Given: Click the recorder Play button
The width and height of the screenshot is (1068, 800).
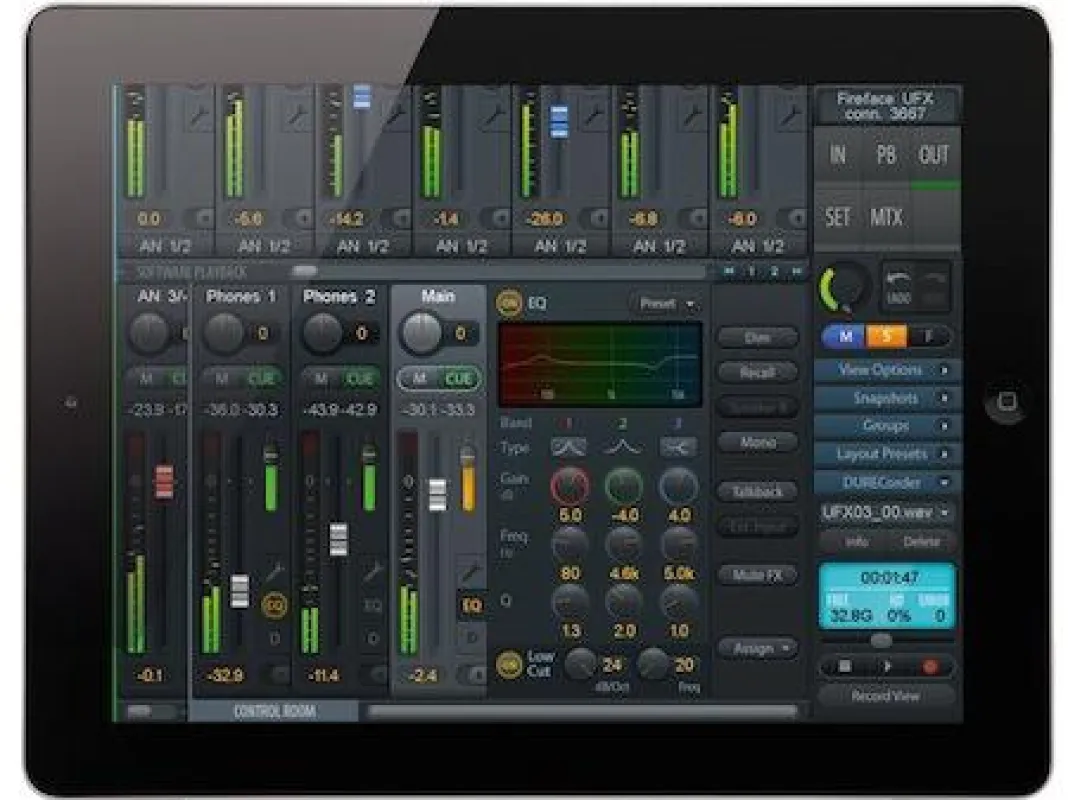Looking at the screenshot, I should click(887, 667).
